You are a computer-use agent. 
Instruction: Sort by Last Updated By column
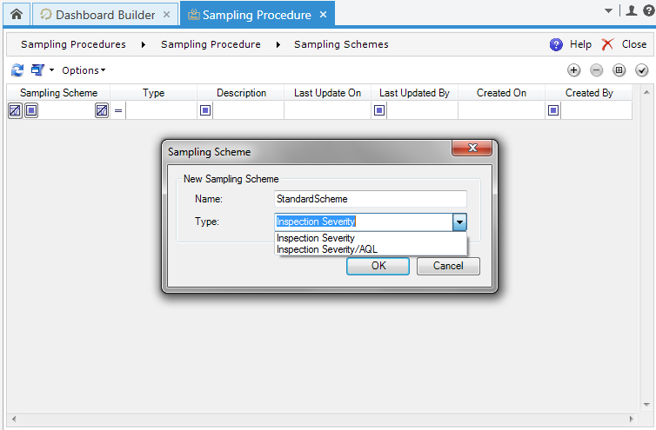tap(415, 93)
